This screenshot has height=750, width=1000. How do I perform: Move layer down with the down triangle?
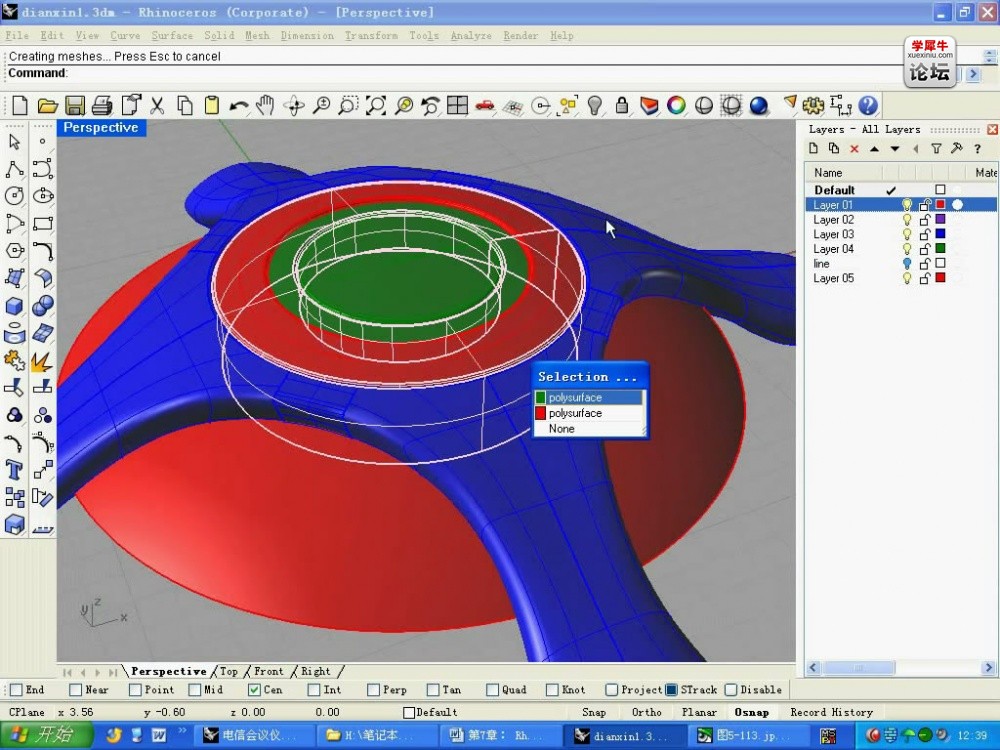(x=895, y=149)
